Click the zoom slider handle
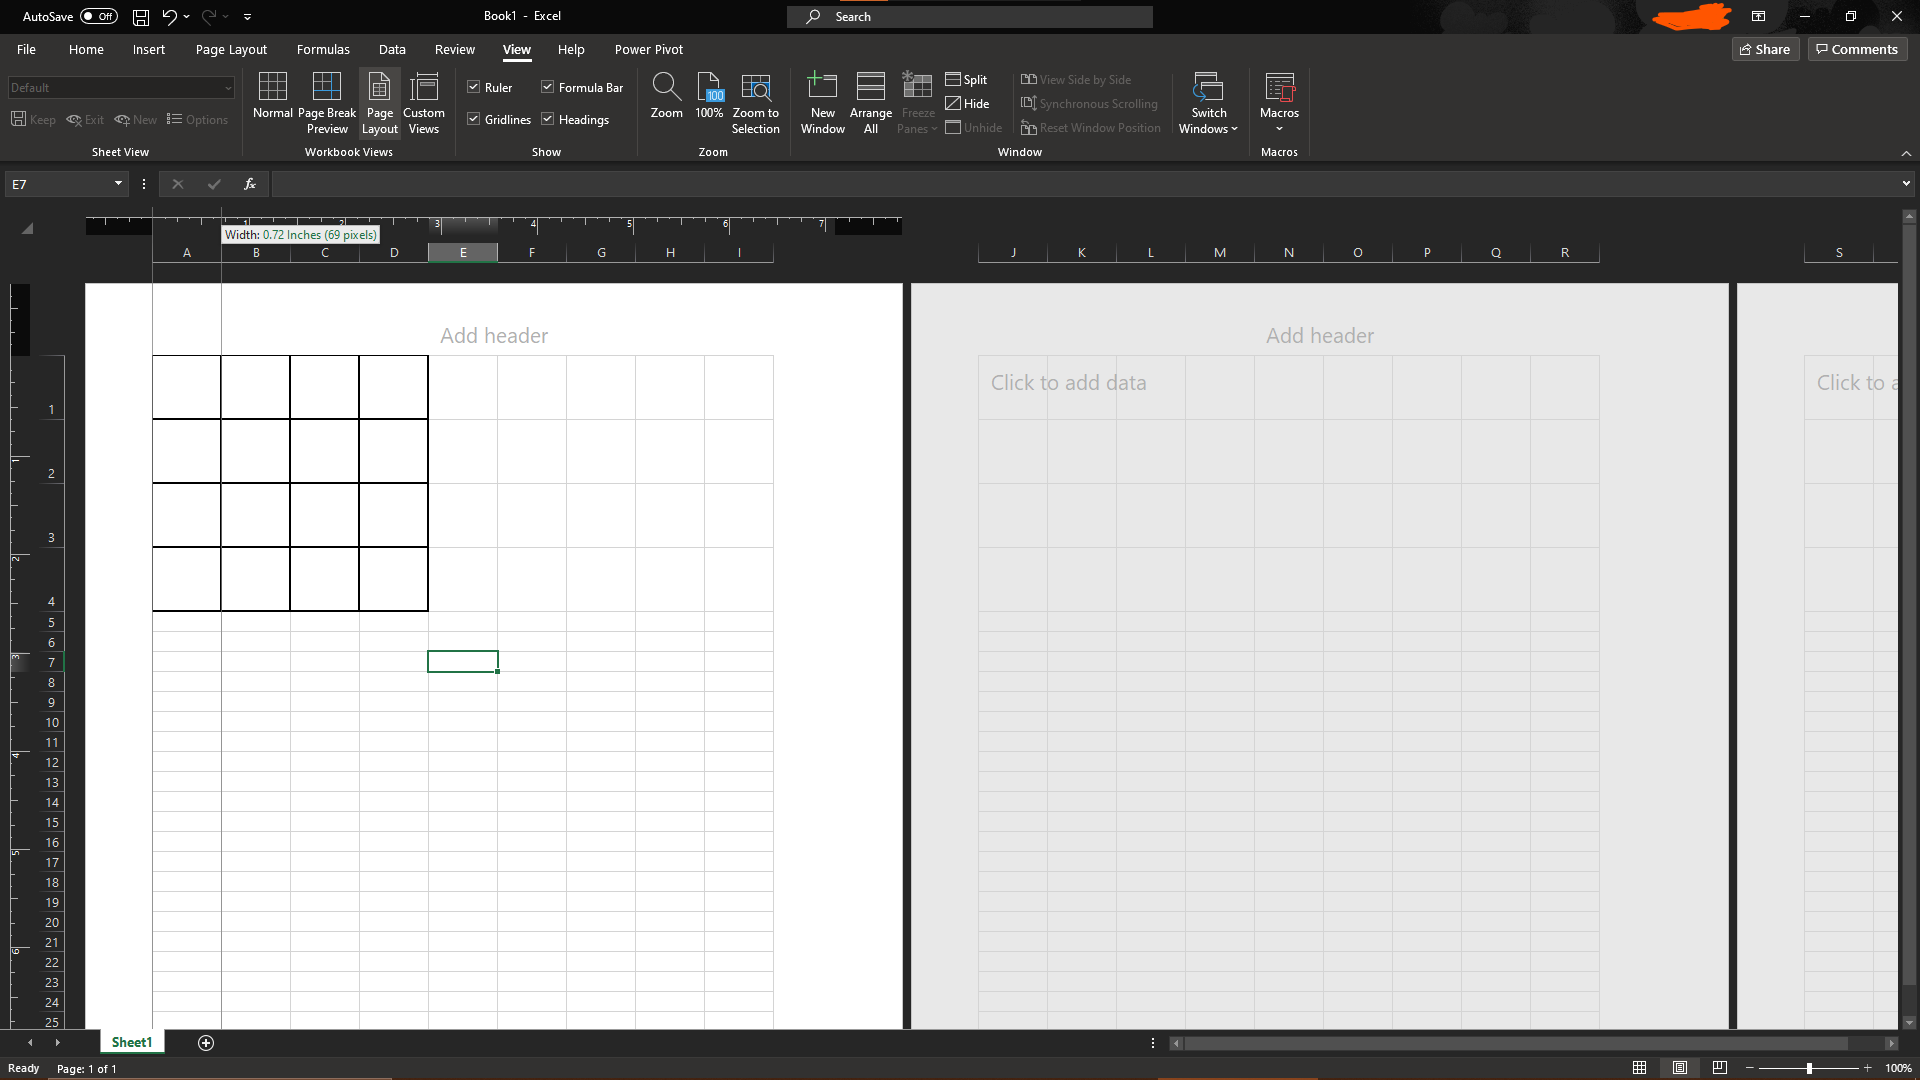Screen dimensions: 1920x1080 point(1809,1068)
